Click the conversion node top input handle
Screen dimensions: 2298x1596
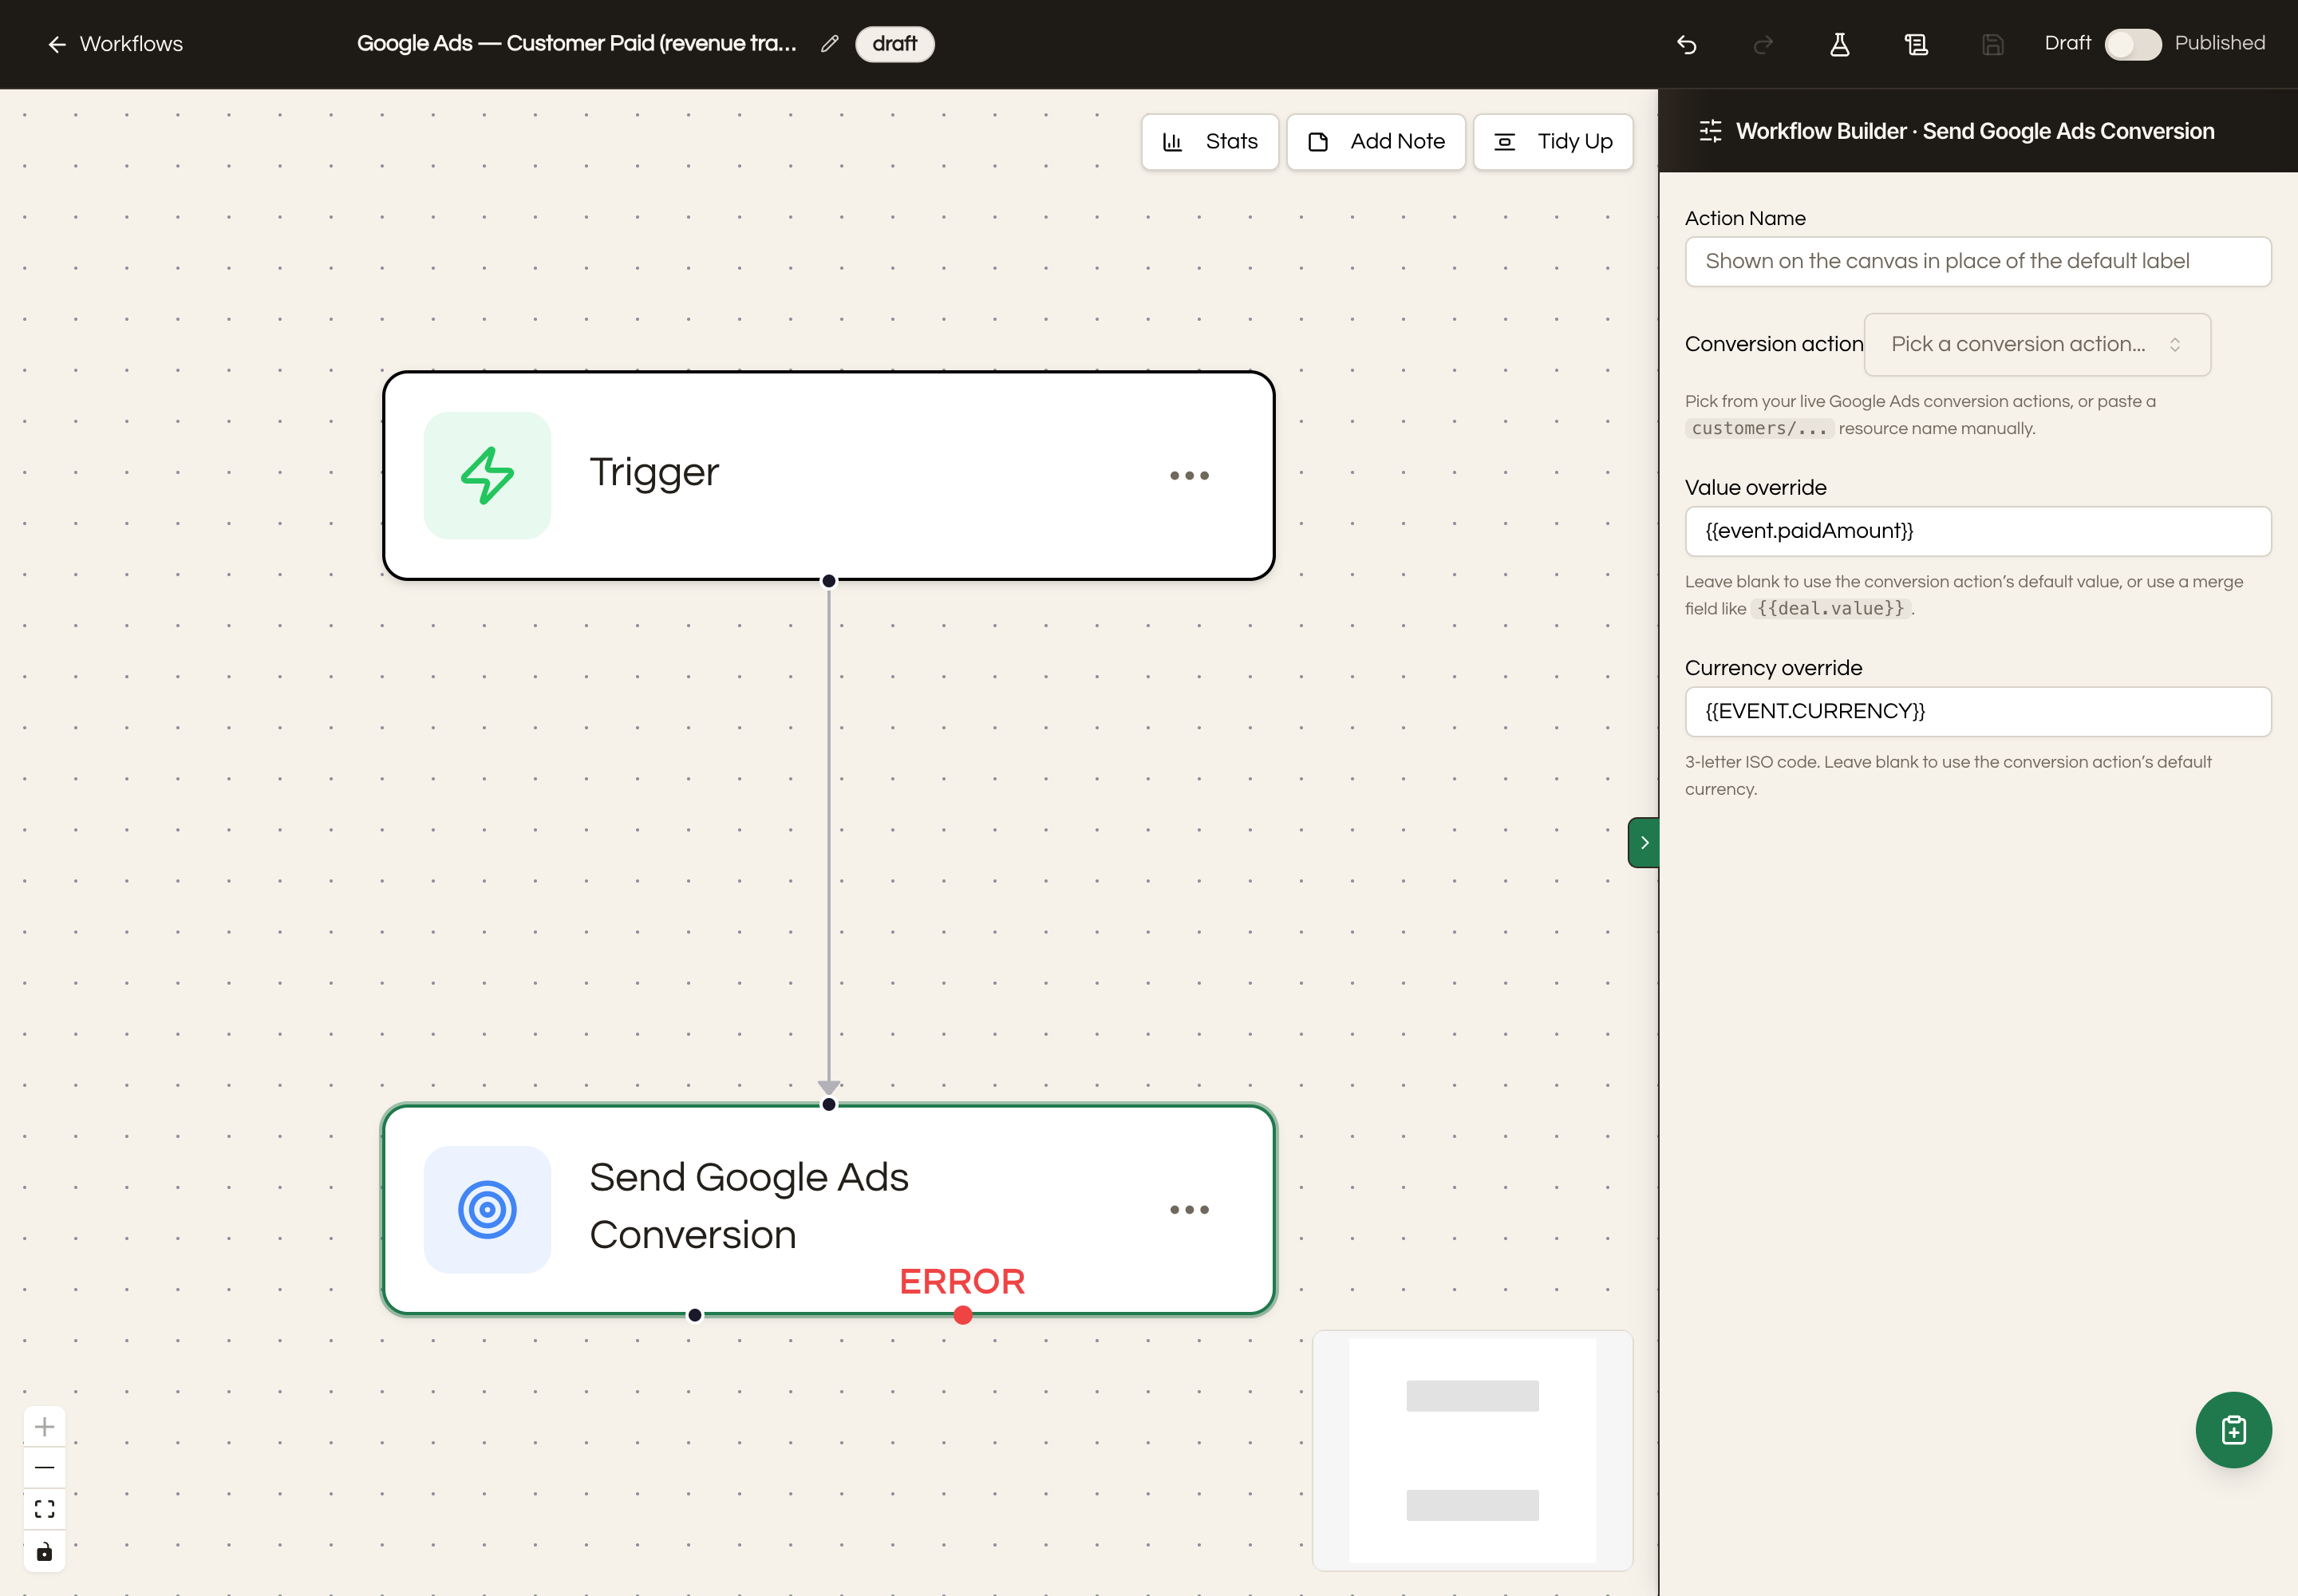coord(828,1104)
